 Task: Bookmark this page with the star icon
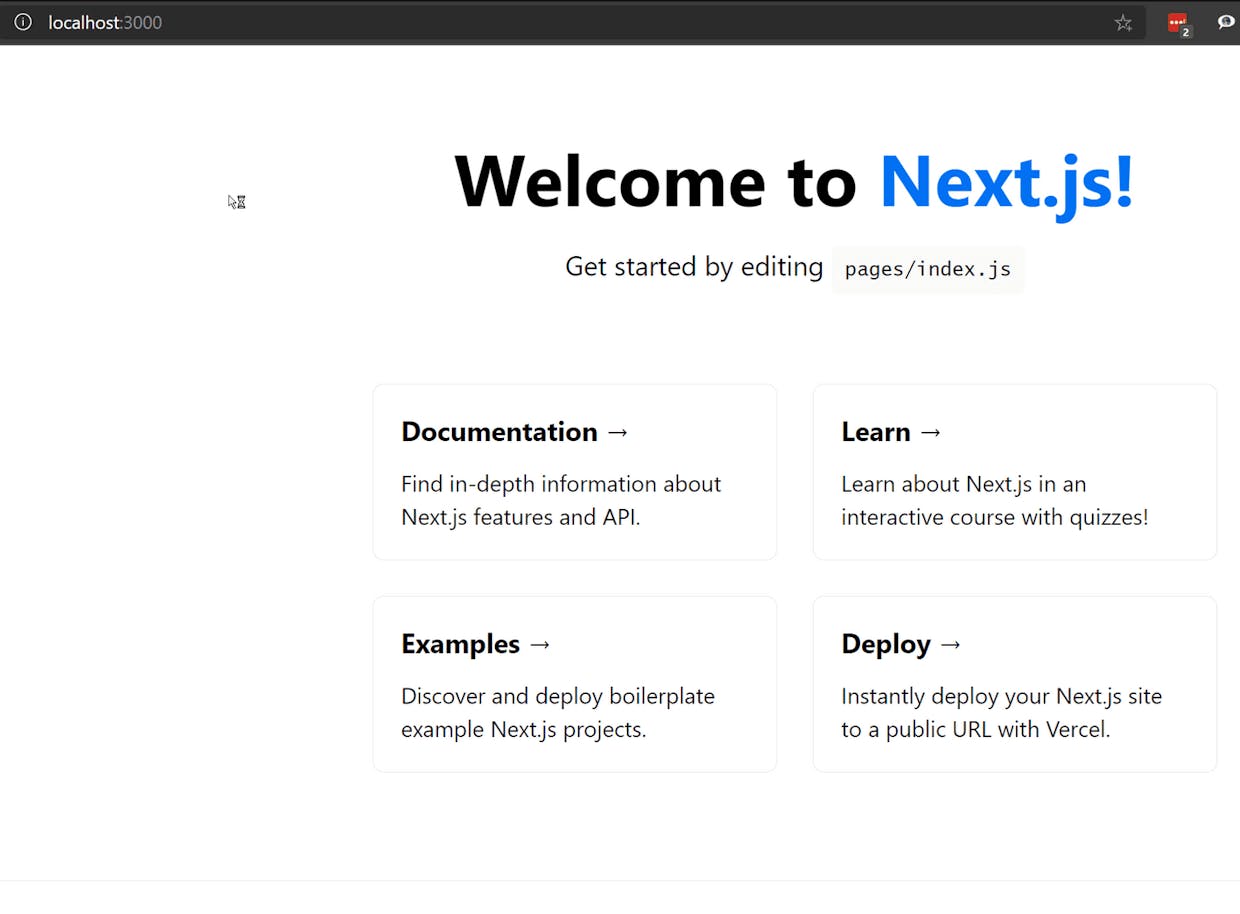click(1123, 22)
